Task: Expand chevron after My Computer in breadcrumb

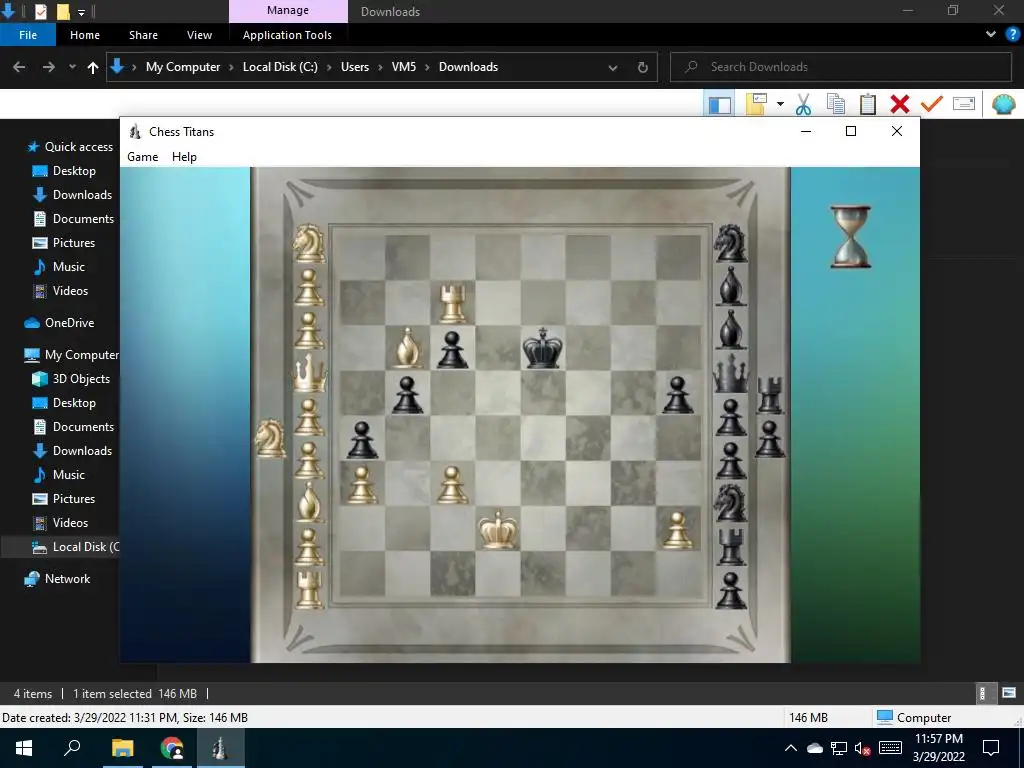Action: pos(231,67)
